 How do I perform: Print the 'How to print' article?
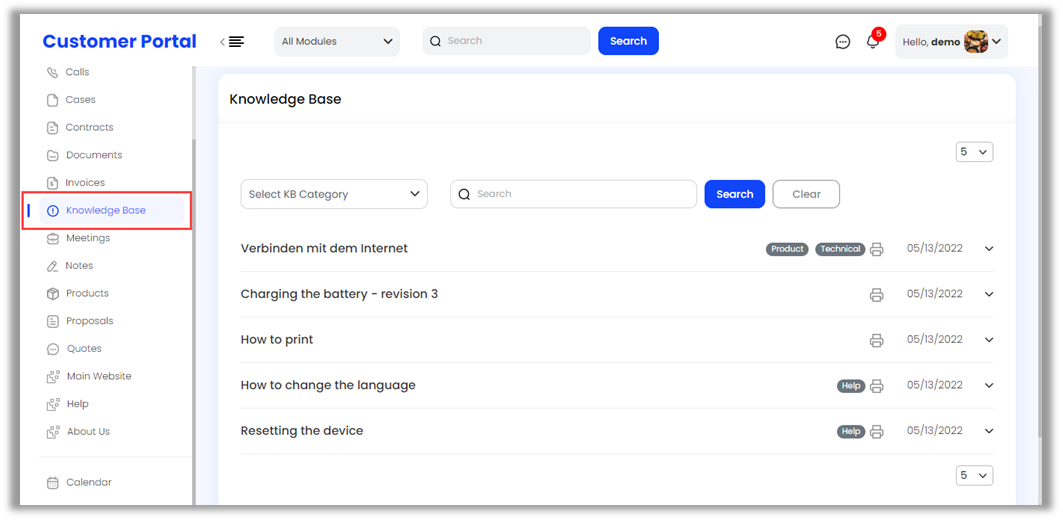[877, 340]
